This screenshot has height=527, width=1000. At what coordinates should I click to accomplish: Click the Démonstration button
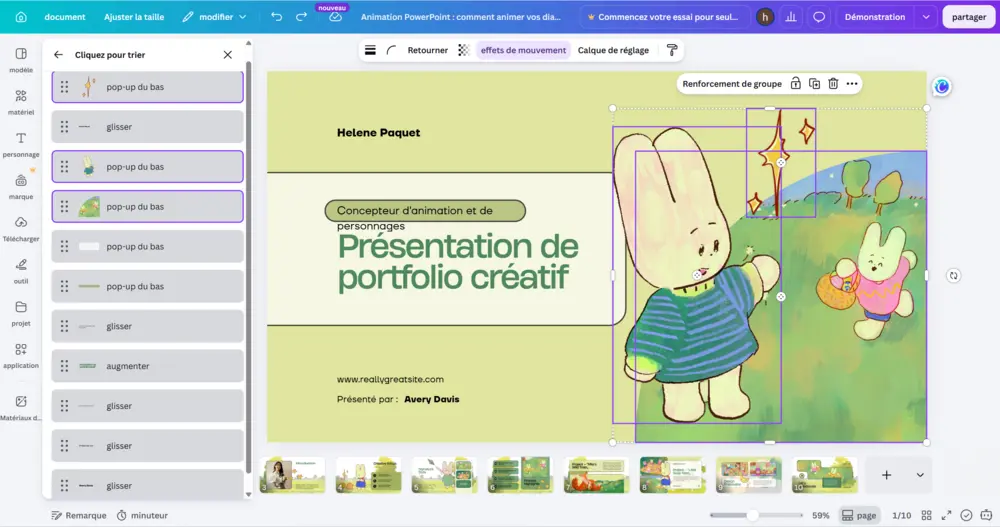874,17
